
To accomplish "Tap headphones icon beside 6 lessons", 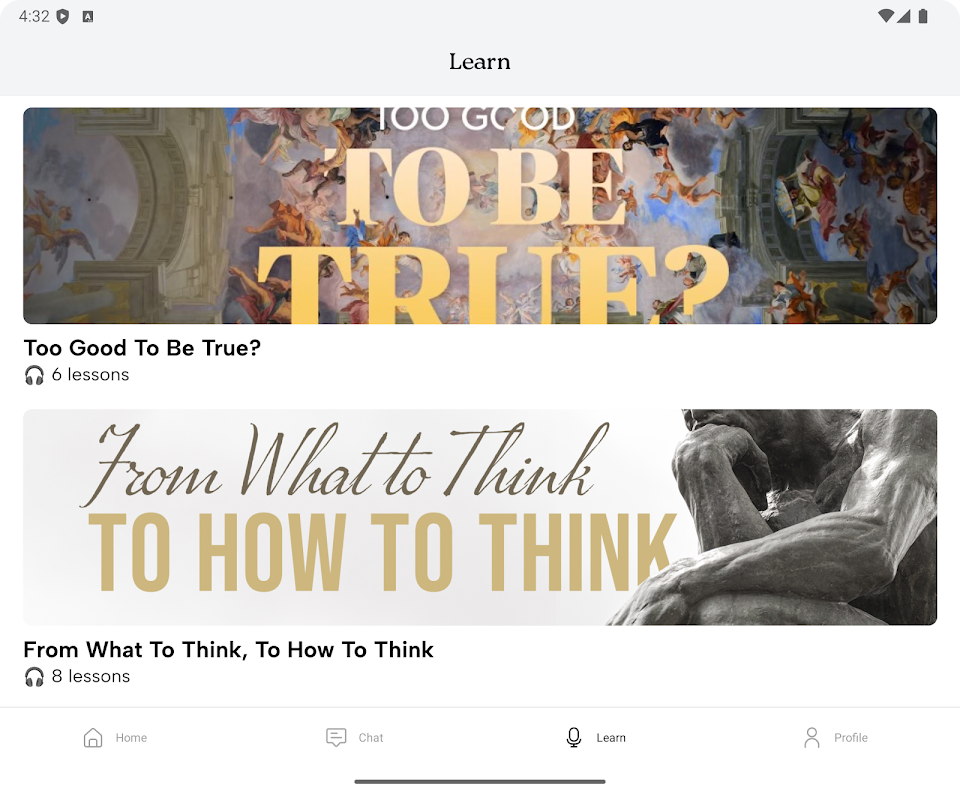I will tap(34, 375).
